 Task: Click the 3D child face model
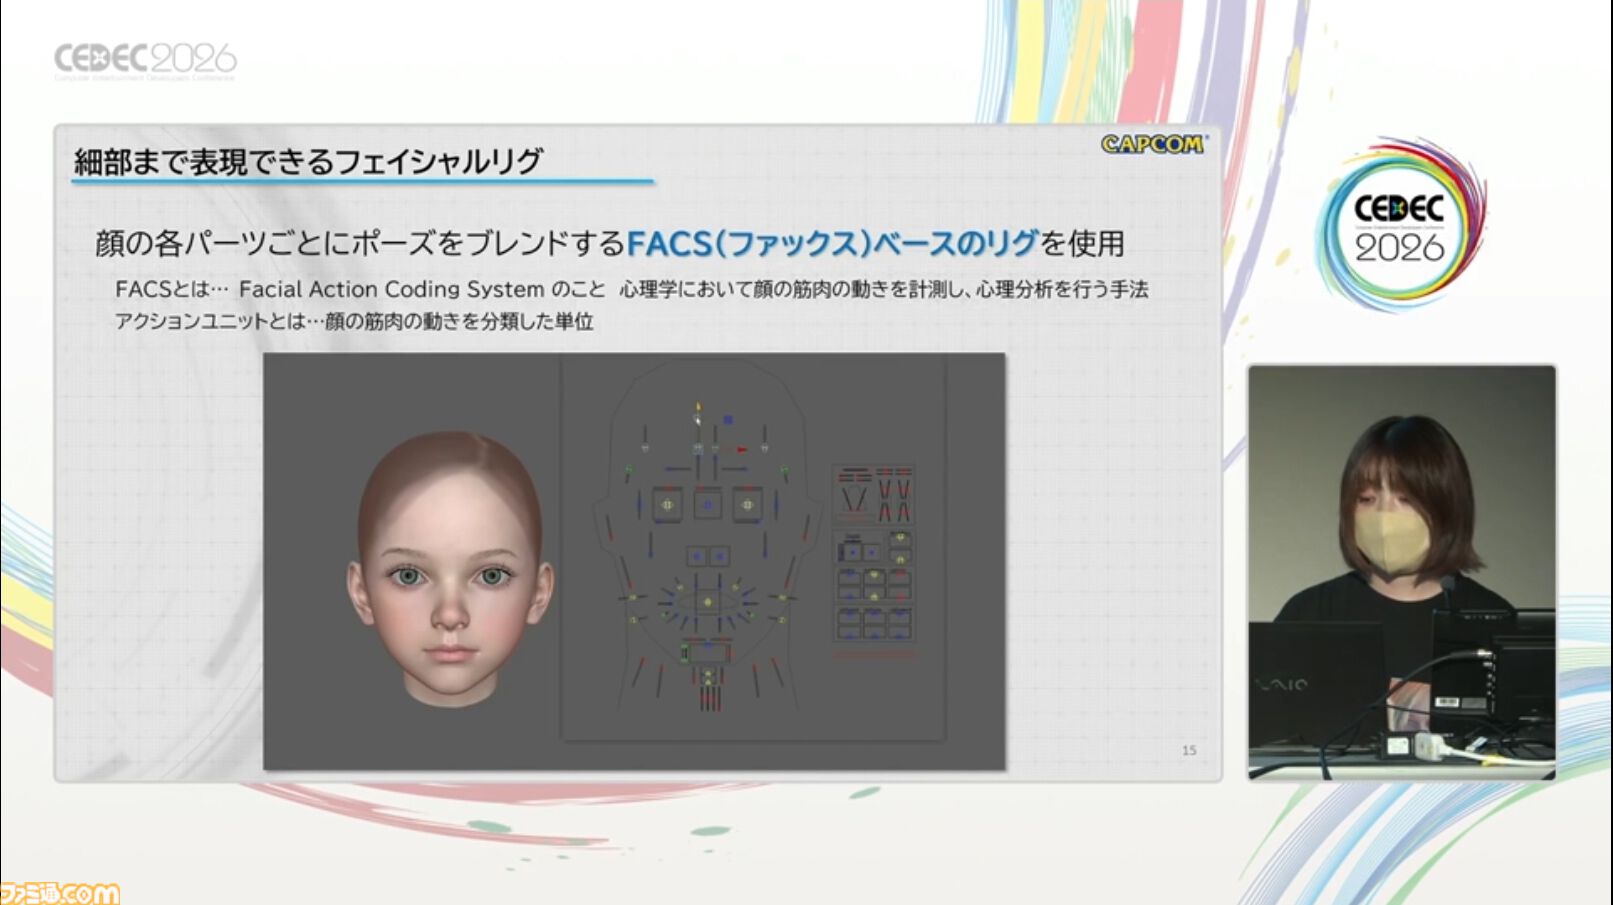coord(450,568)
